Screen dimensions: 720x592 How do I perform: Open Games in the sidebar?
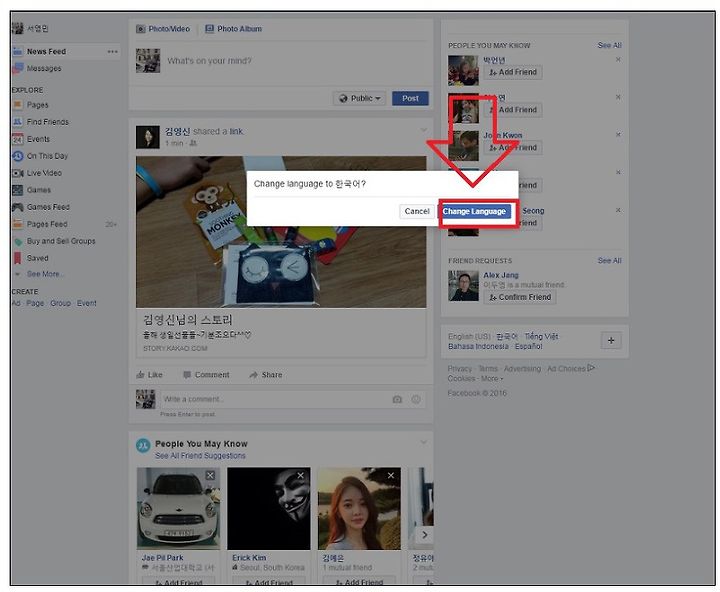point(39,190)
